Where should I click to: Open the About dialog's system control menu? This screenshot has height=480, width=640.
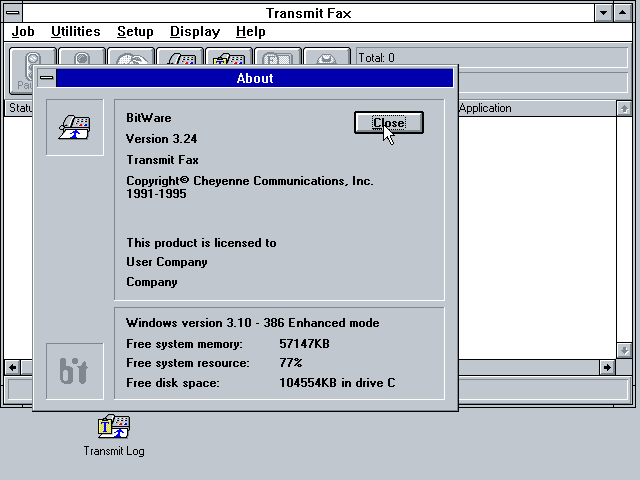click(47, 78)
